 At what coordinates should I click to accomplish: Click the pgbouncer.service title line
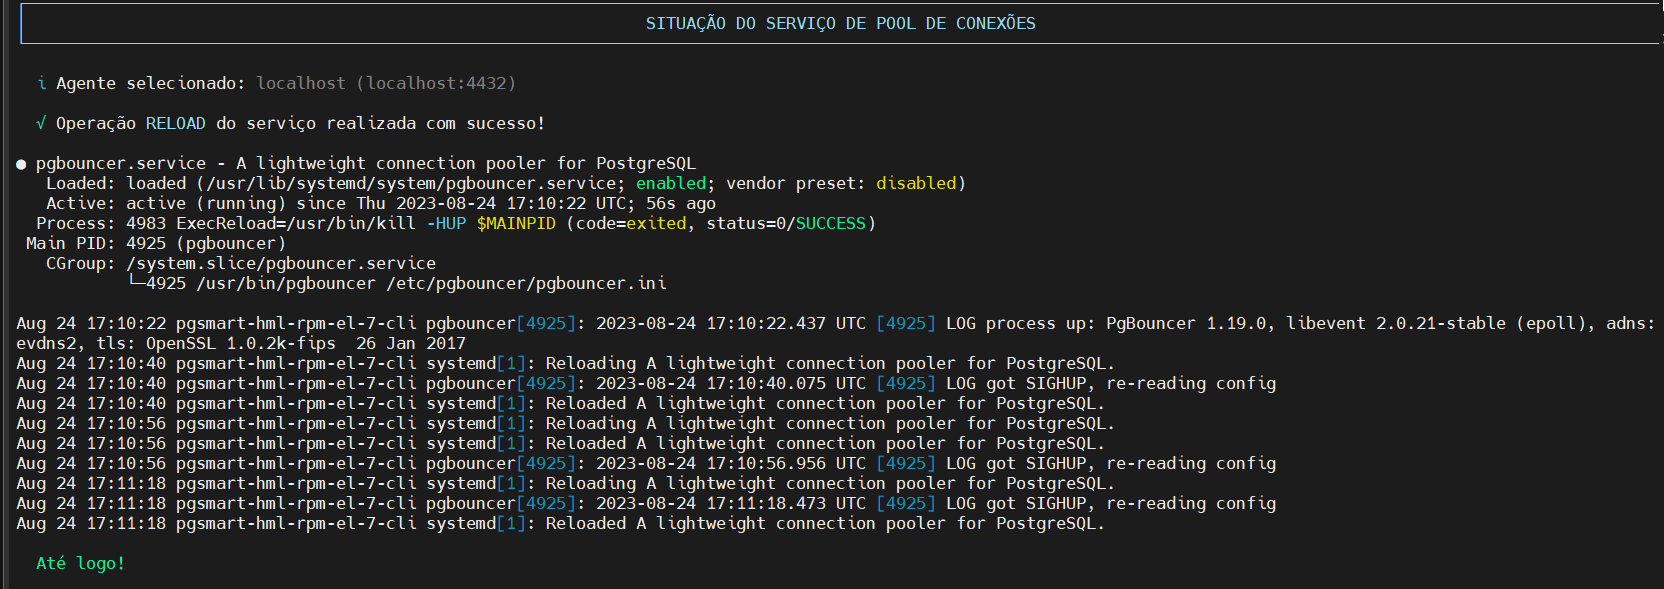tap(366, 163)
